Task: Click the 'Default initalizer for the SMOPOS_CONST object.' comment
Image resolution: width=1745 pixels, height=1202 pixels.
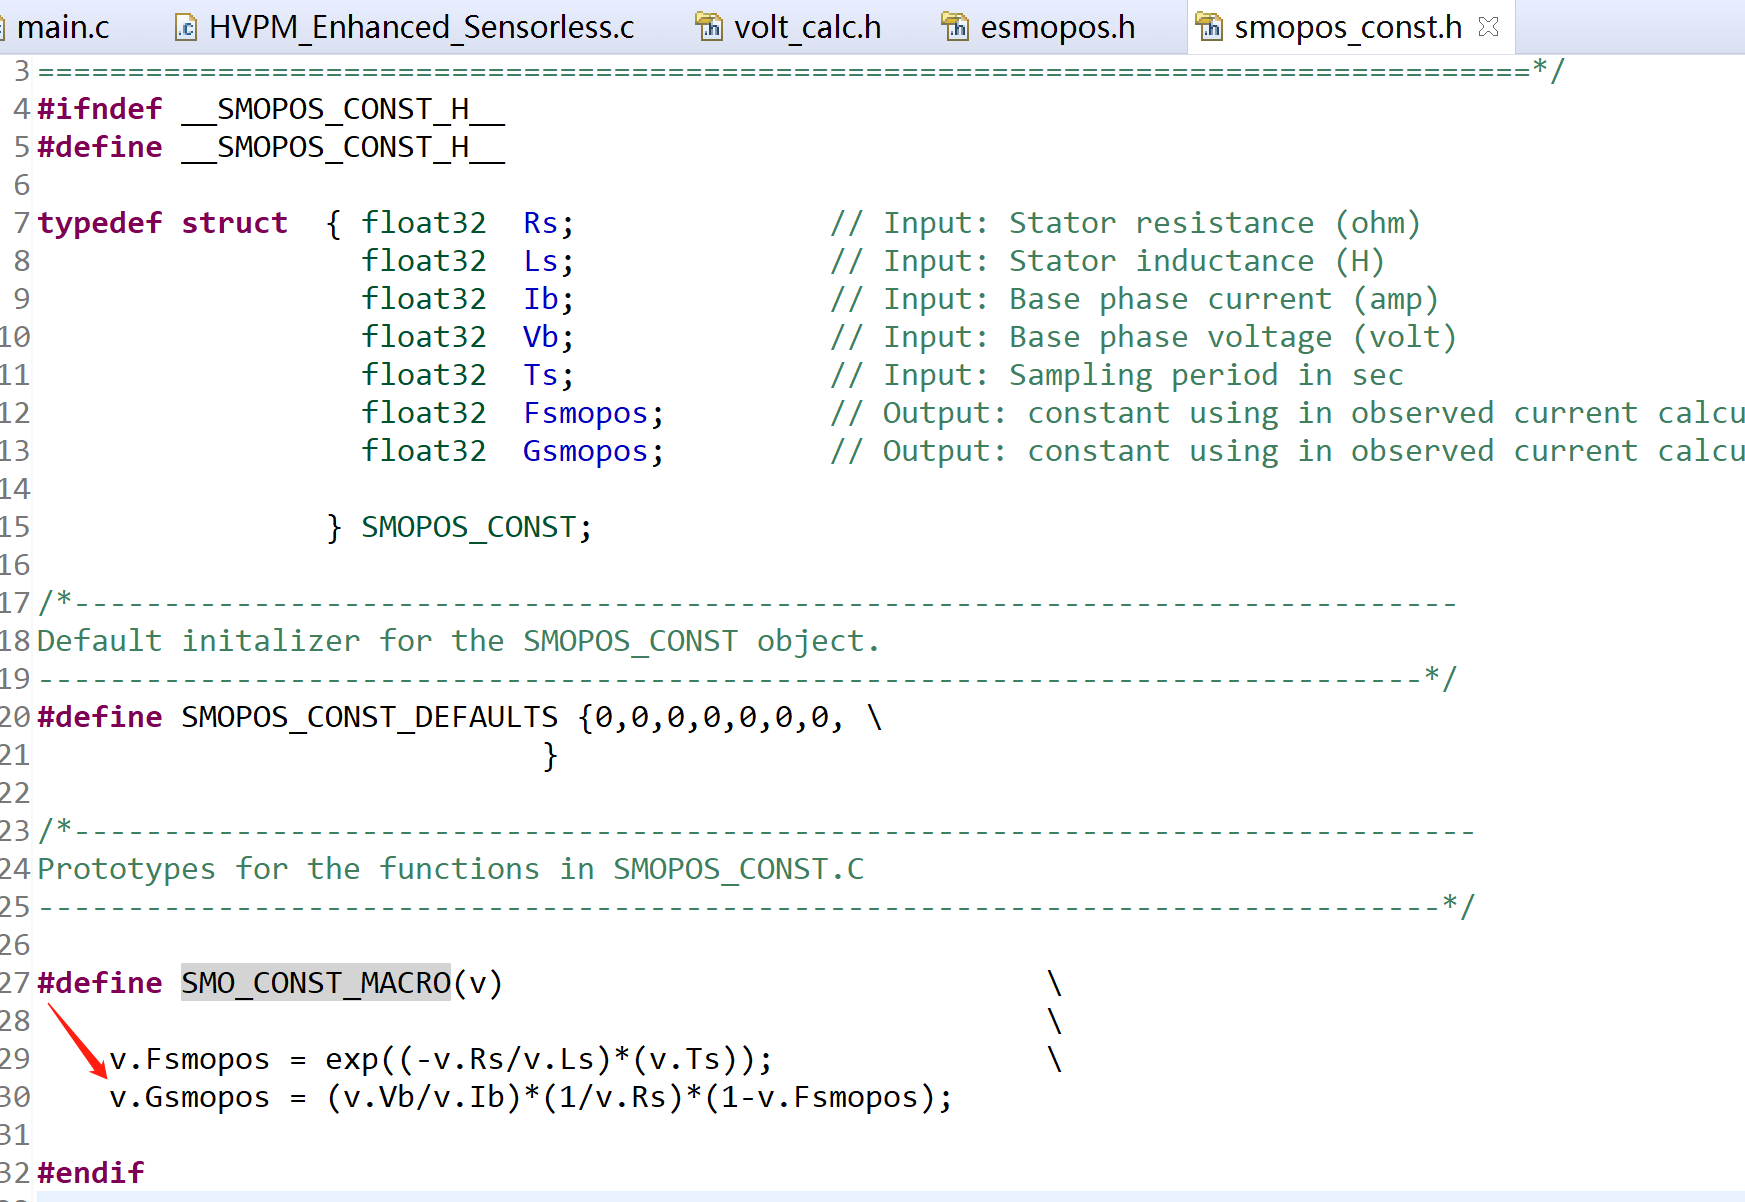Action: click(458, 641)
